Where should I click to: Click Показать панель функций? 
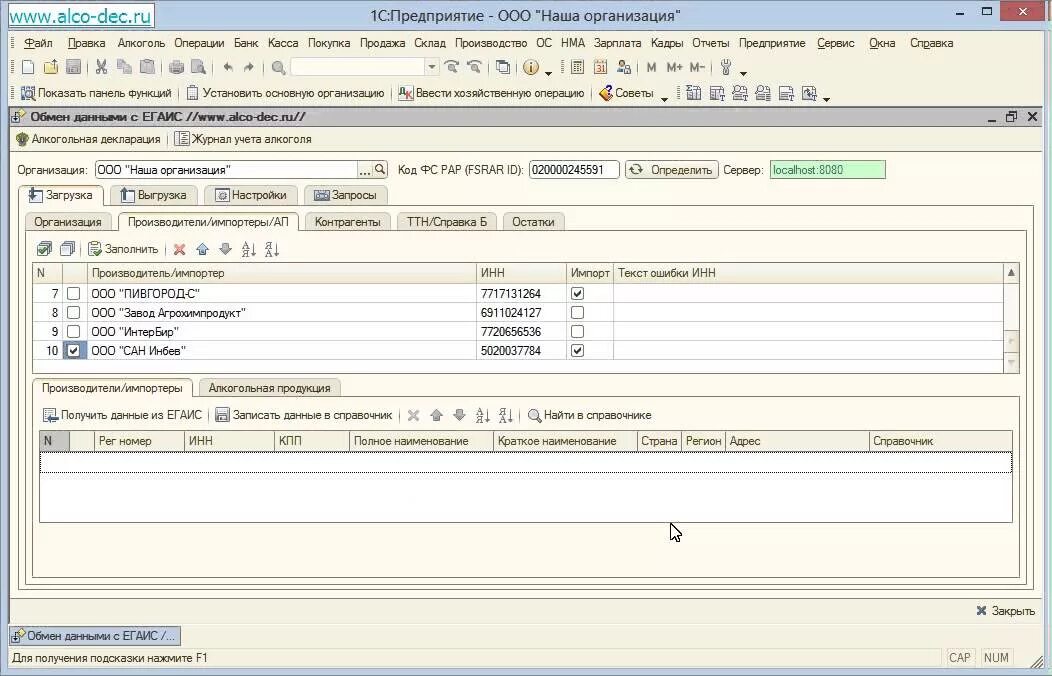[x=97, y=93]
